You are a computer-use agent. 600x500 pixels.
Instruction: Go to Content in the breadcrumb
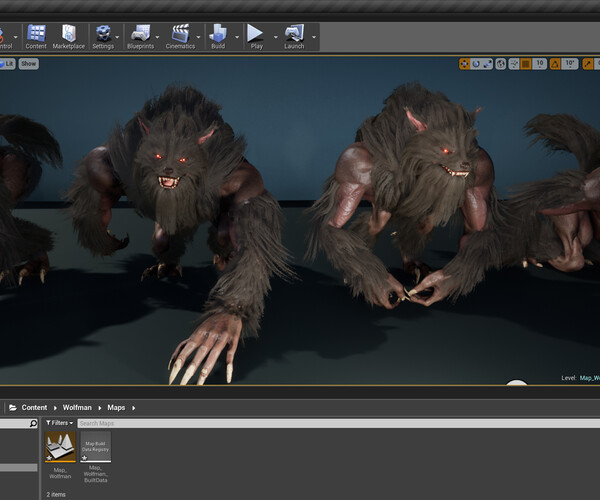click(34, 407)
